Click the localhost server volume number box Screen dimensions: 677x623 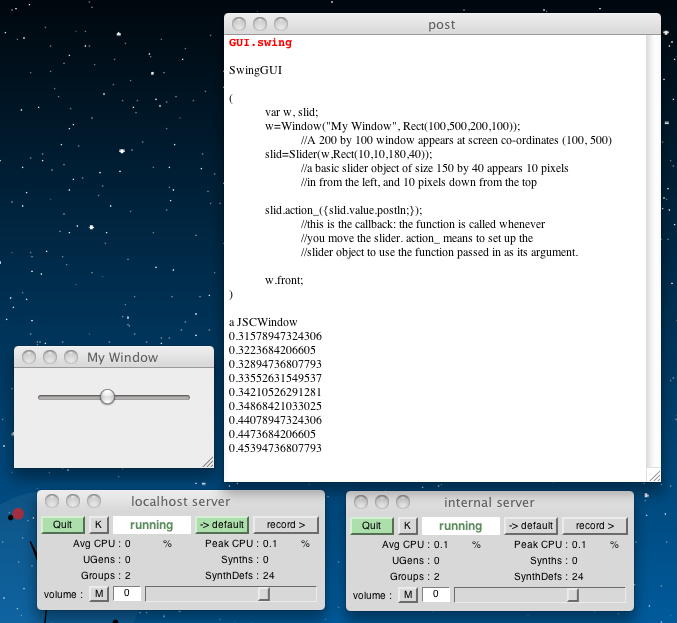[x=127, y=594]
